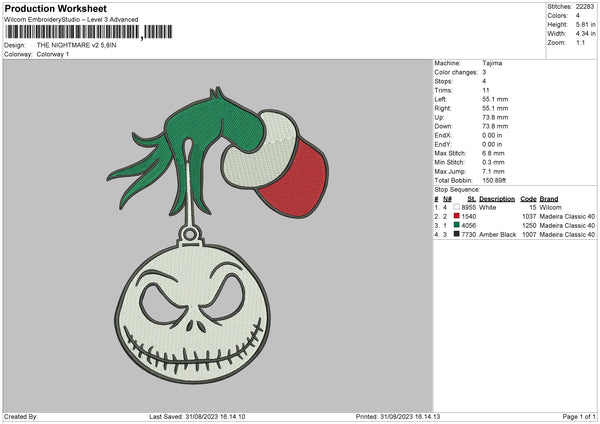The height and width of the screenshot is (424, 600).
Task: Click the 'Stop Sequence:' heading
Action: (457, 189)
